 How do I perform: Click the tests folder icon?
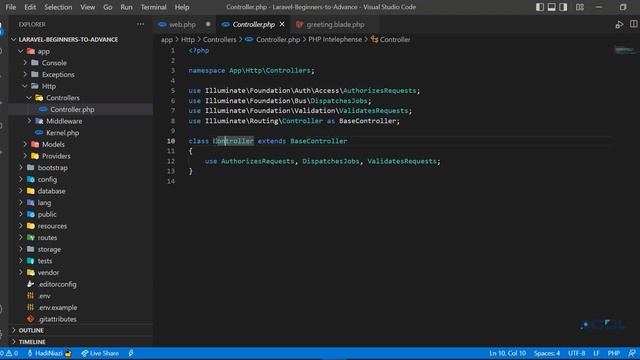coord(31,261)
